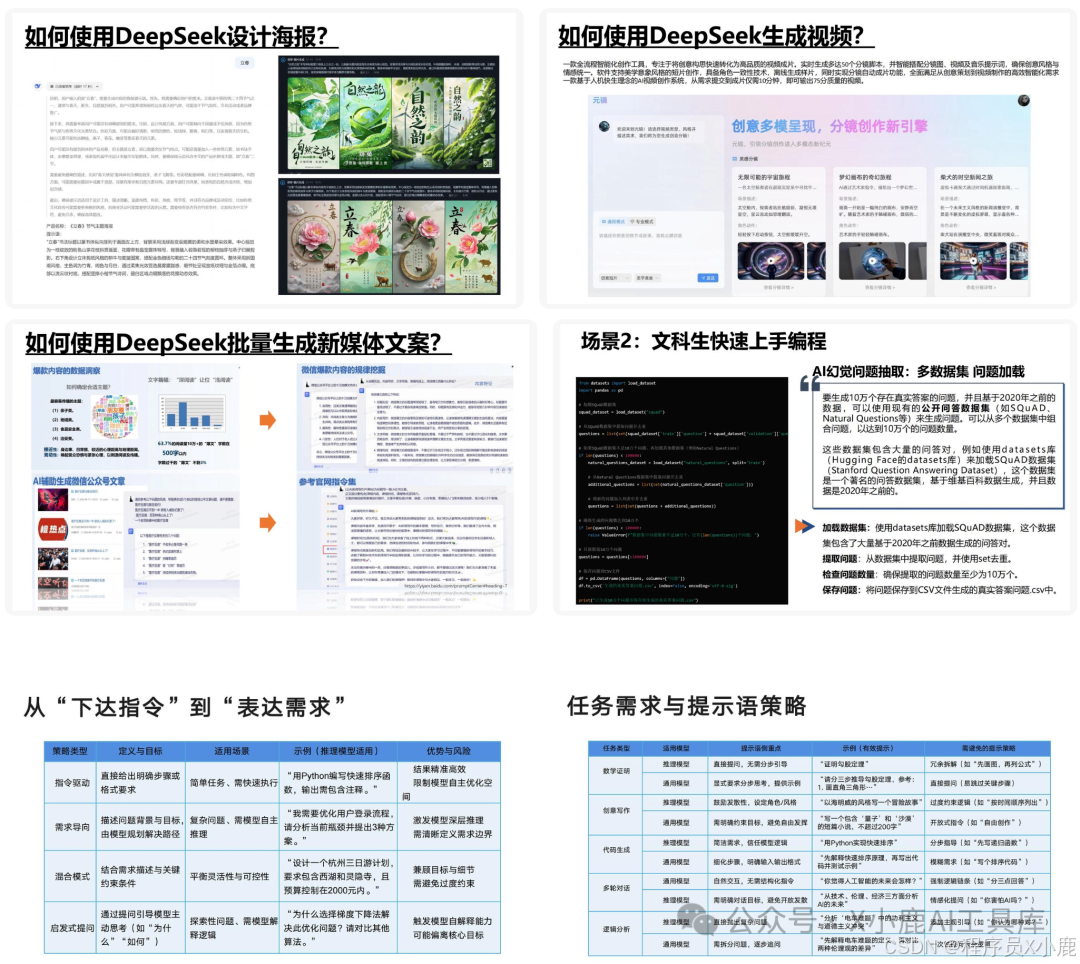Select the 创意写作 task row label
Screen dimensions: 1080x964
pyautogui.click(x=616, y=810)
